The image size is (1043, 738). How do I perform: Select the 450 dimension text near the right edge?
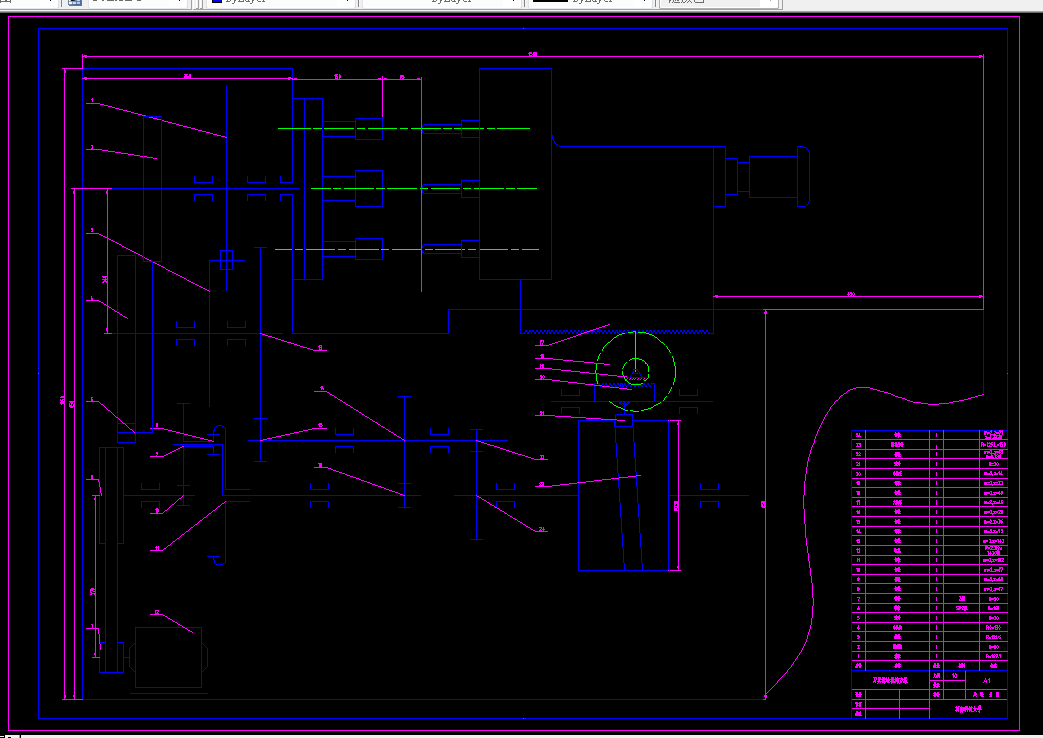851,294
